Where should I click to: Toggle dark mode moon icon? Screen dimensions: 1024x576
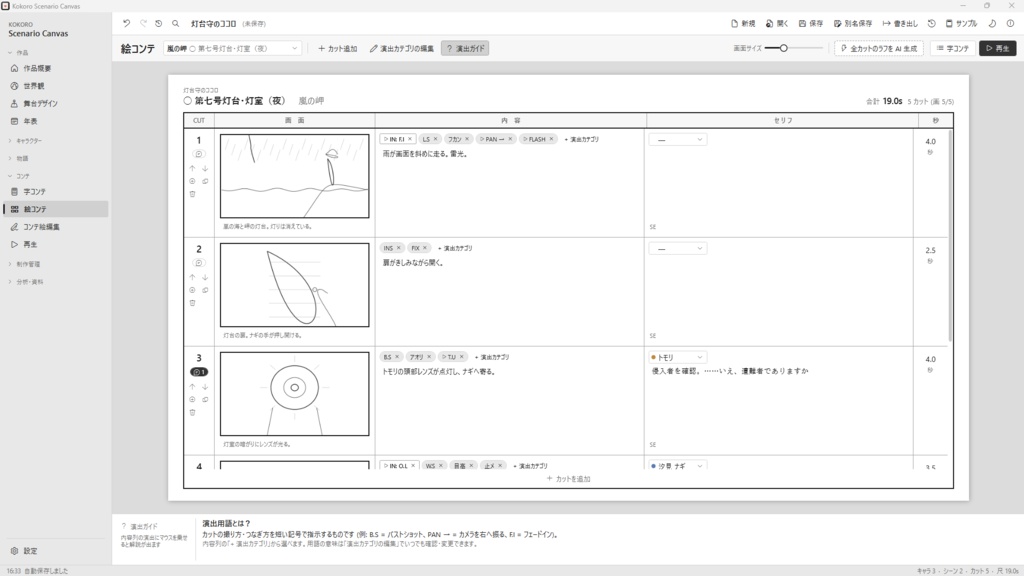992,24
